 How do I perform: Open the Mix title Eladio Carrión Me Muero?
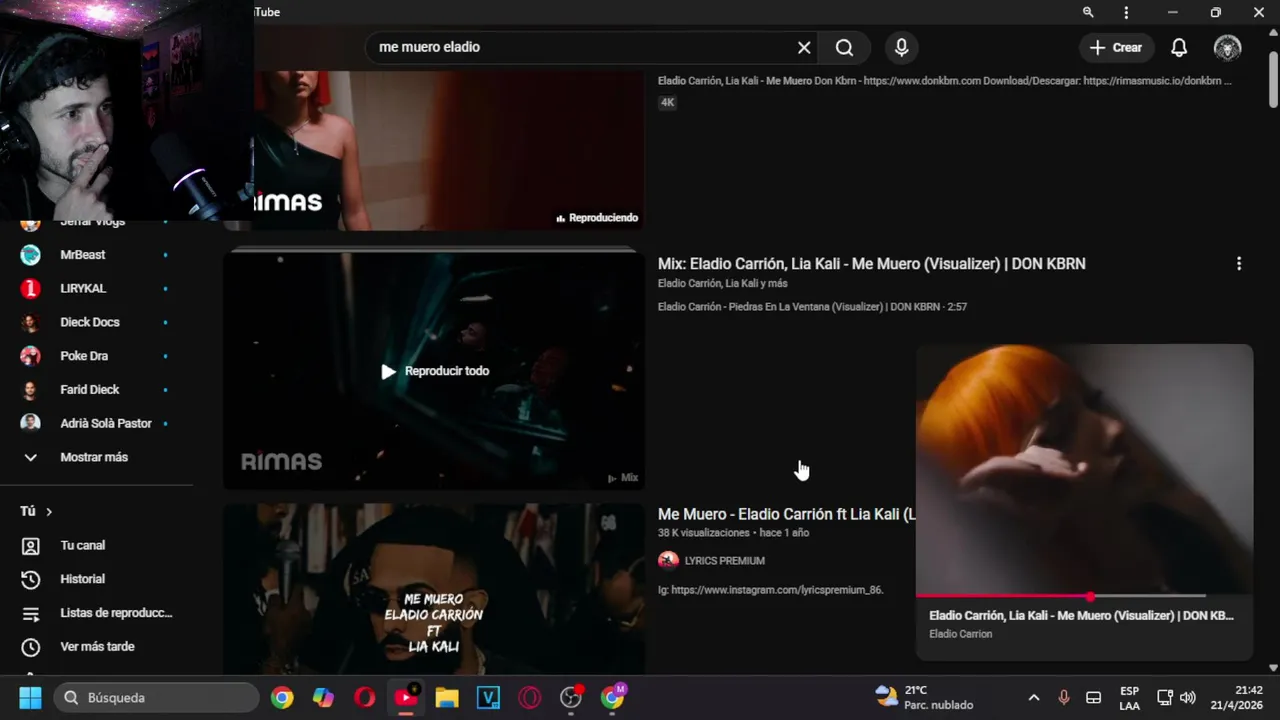(871, 264)
